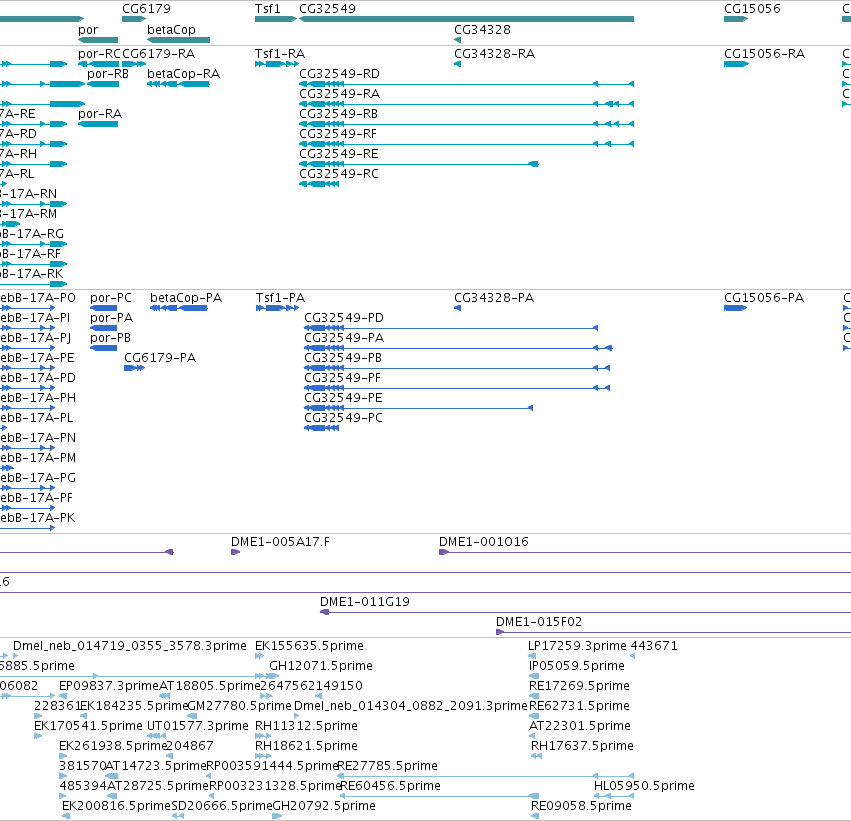
Task: Click the CG15056 gene label
Action: coord(752,9)
